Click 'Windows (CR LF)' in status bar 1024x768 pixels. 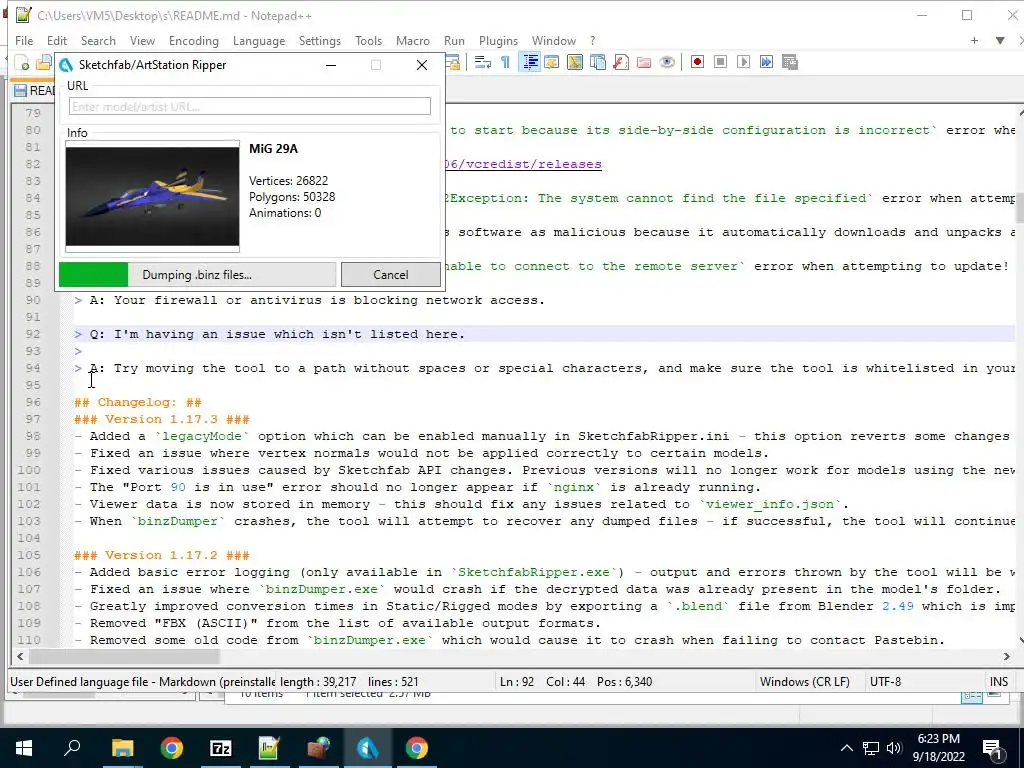coord(805,682)
